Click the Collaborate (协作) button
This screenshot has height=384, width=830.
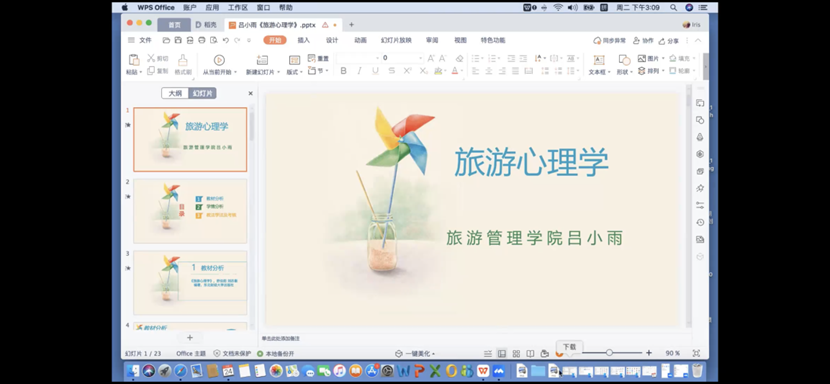643,41
